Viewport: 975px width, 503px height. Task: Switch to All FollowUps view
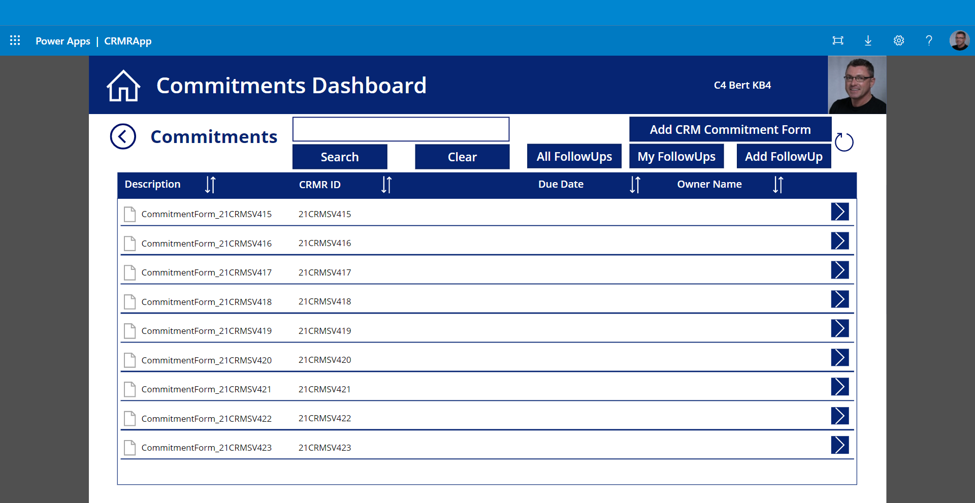point(574,157)
